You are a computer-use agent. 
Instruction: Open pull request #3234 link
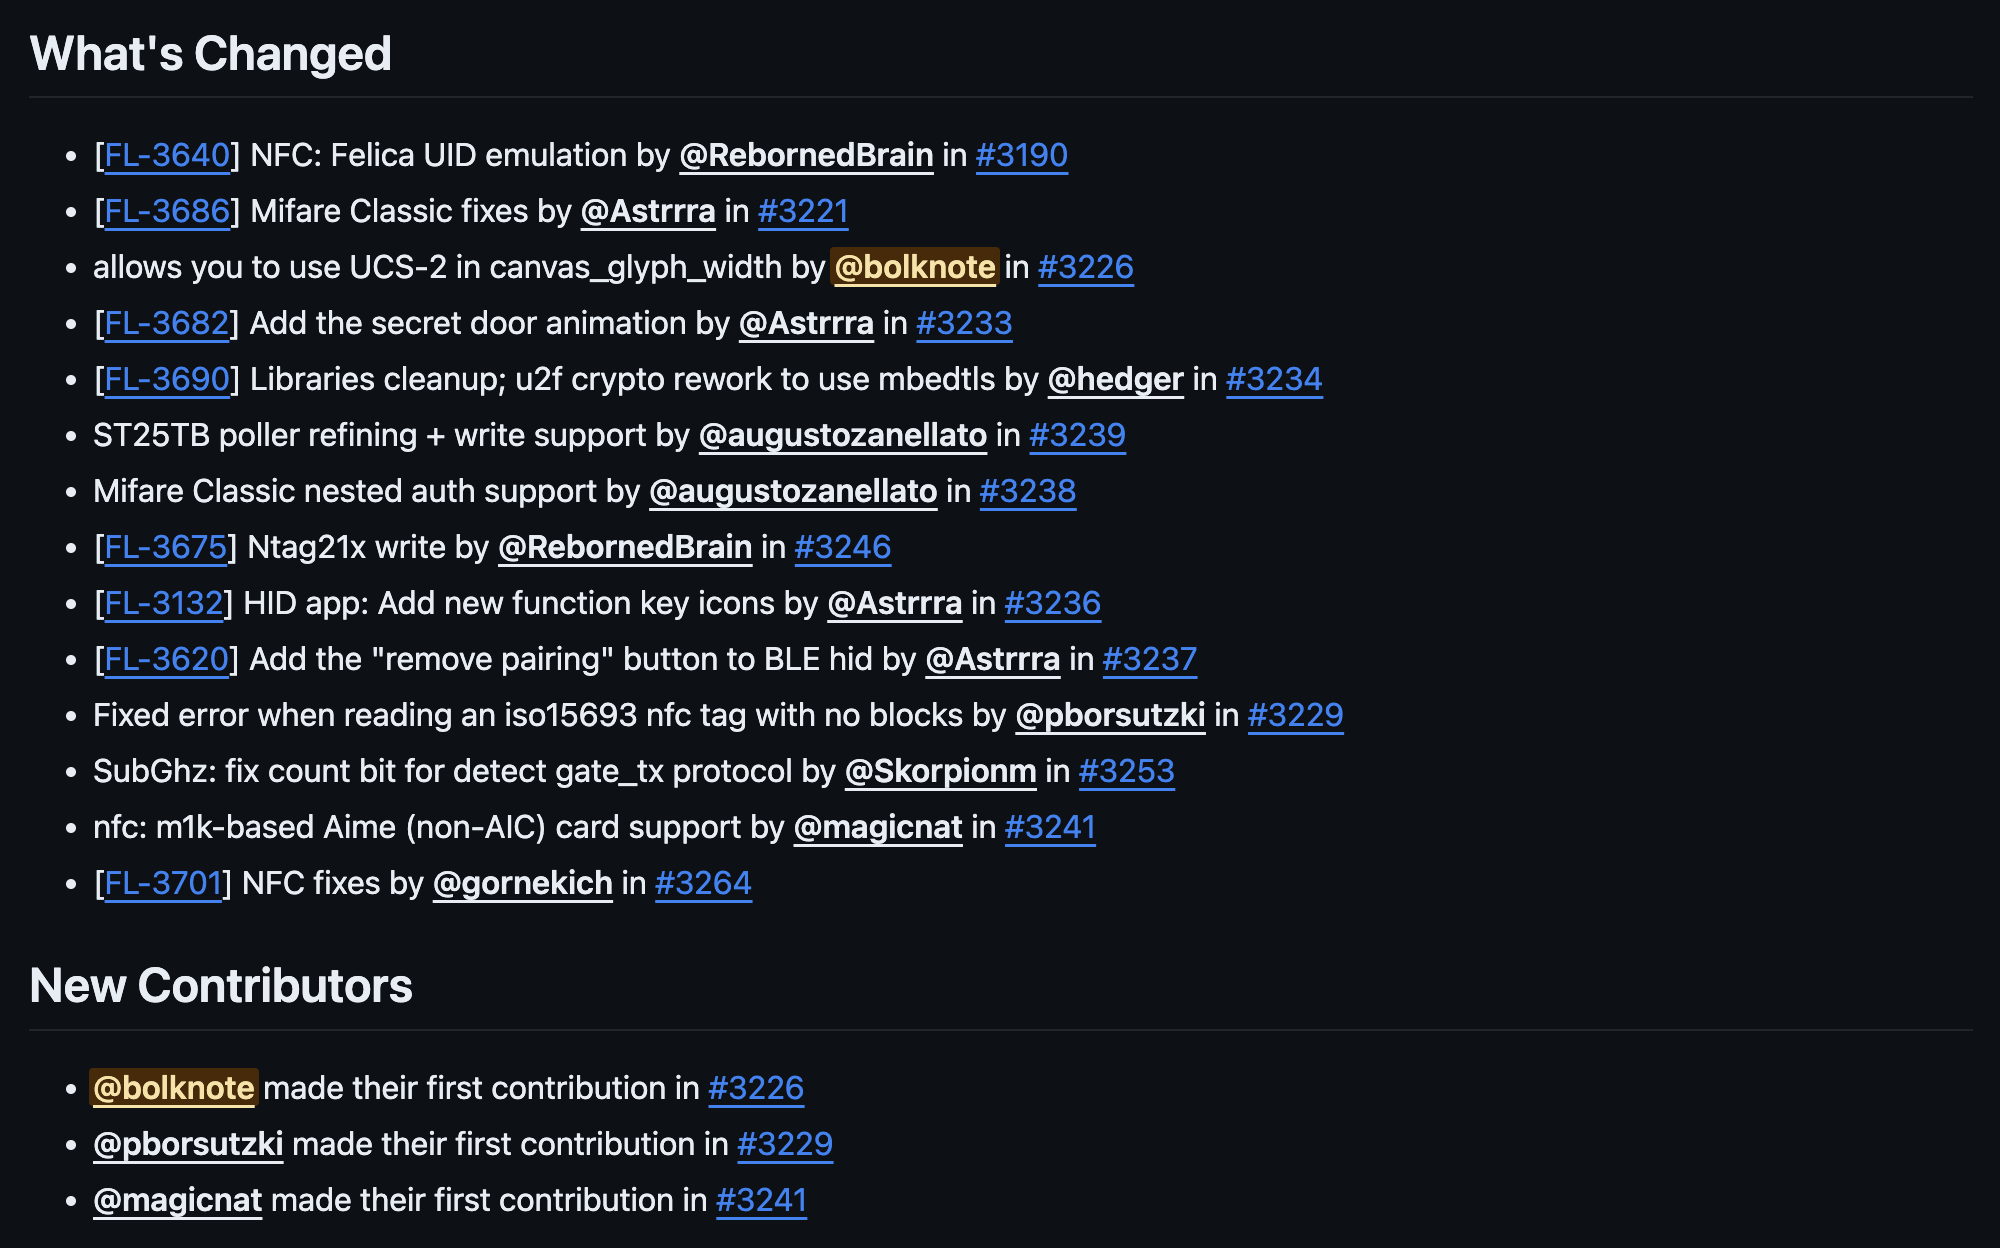(1274, 379)
